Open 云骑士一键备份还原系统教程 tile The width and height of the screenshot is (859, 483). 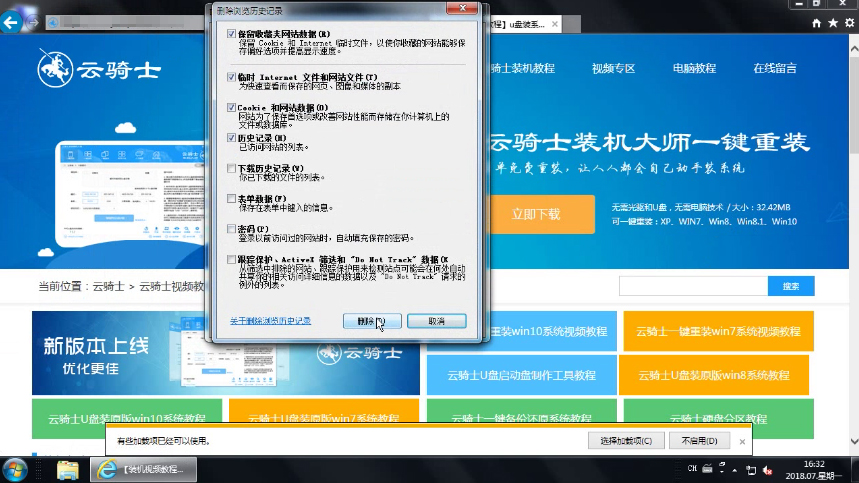[522, 411]
